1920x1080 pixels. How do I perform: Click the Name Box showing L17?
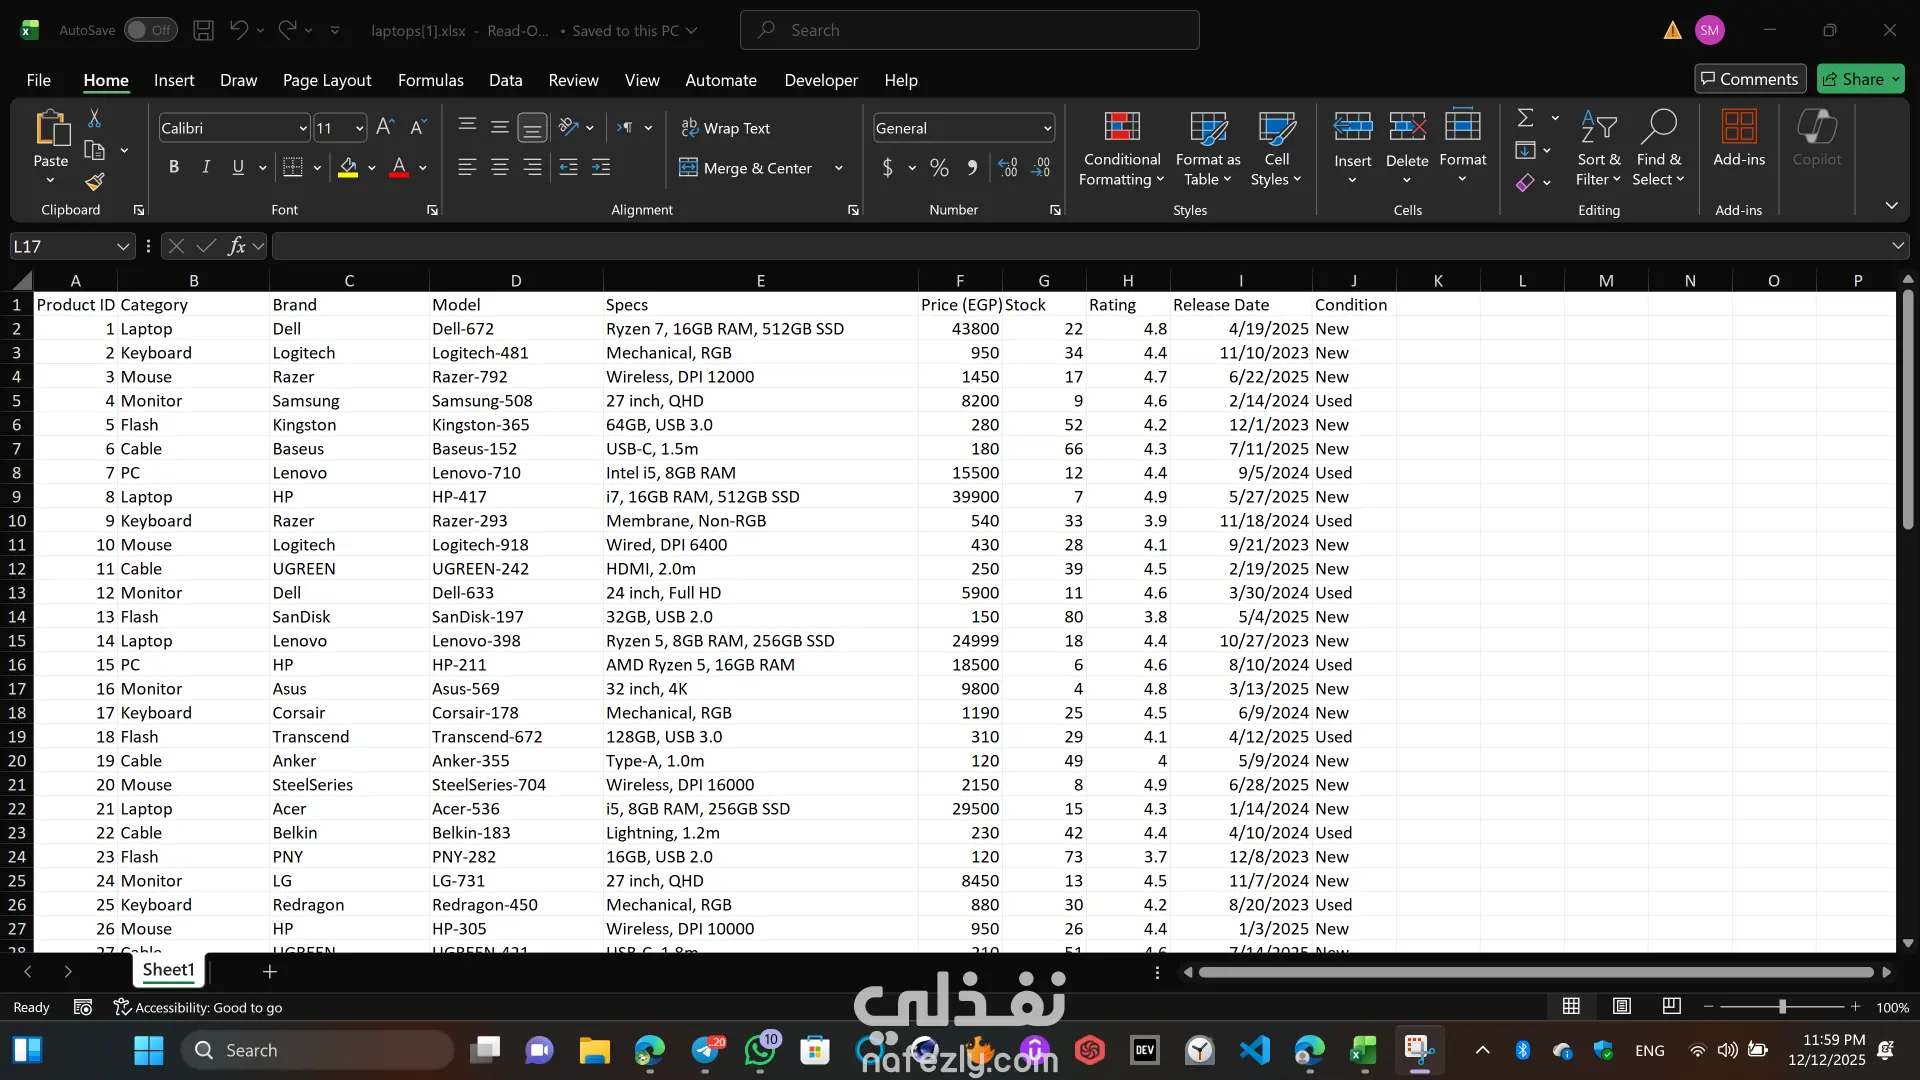(62, 246)
